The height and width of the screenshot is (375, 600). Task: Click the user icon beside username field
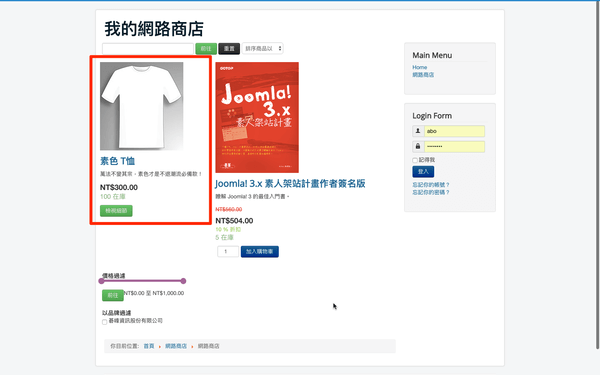(418, 131)
